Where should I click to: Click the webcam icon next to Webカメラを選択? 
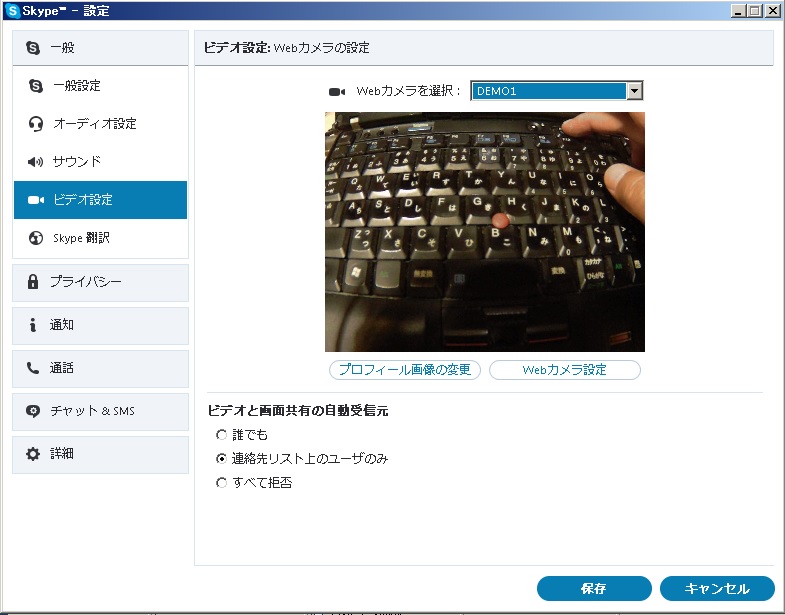[x=337, y=92]
